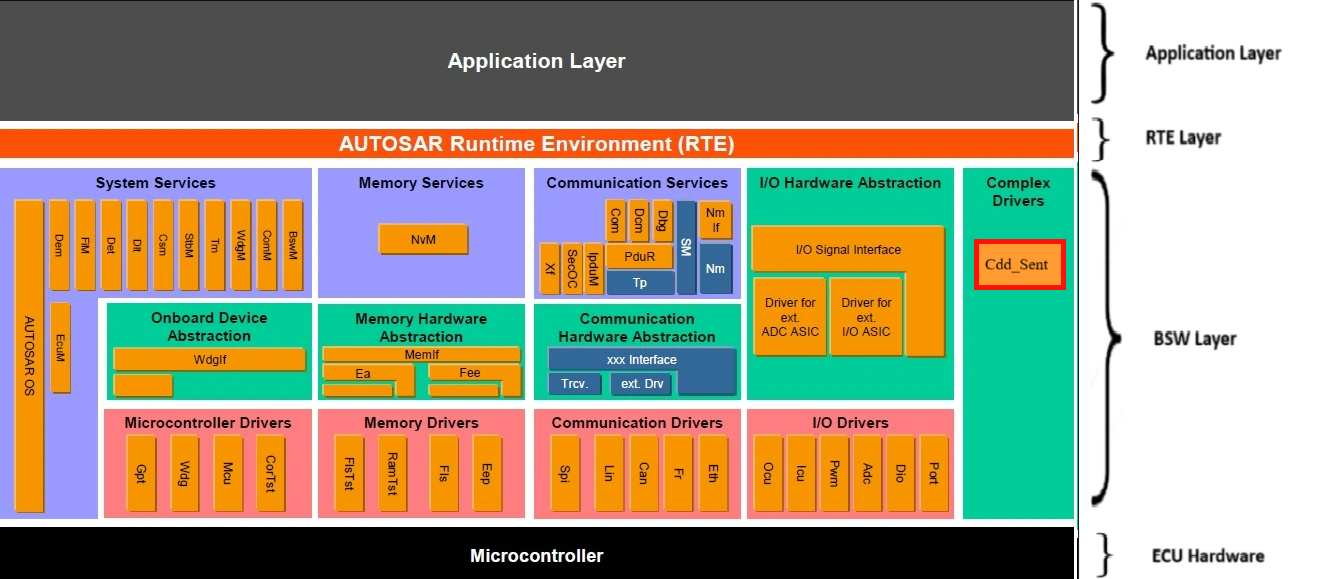The image size is (1325, 579).
Task: Click the blue Tp block
Action: coord(639,283)
